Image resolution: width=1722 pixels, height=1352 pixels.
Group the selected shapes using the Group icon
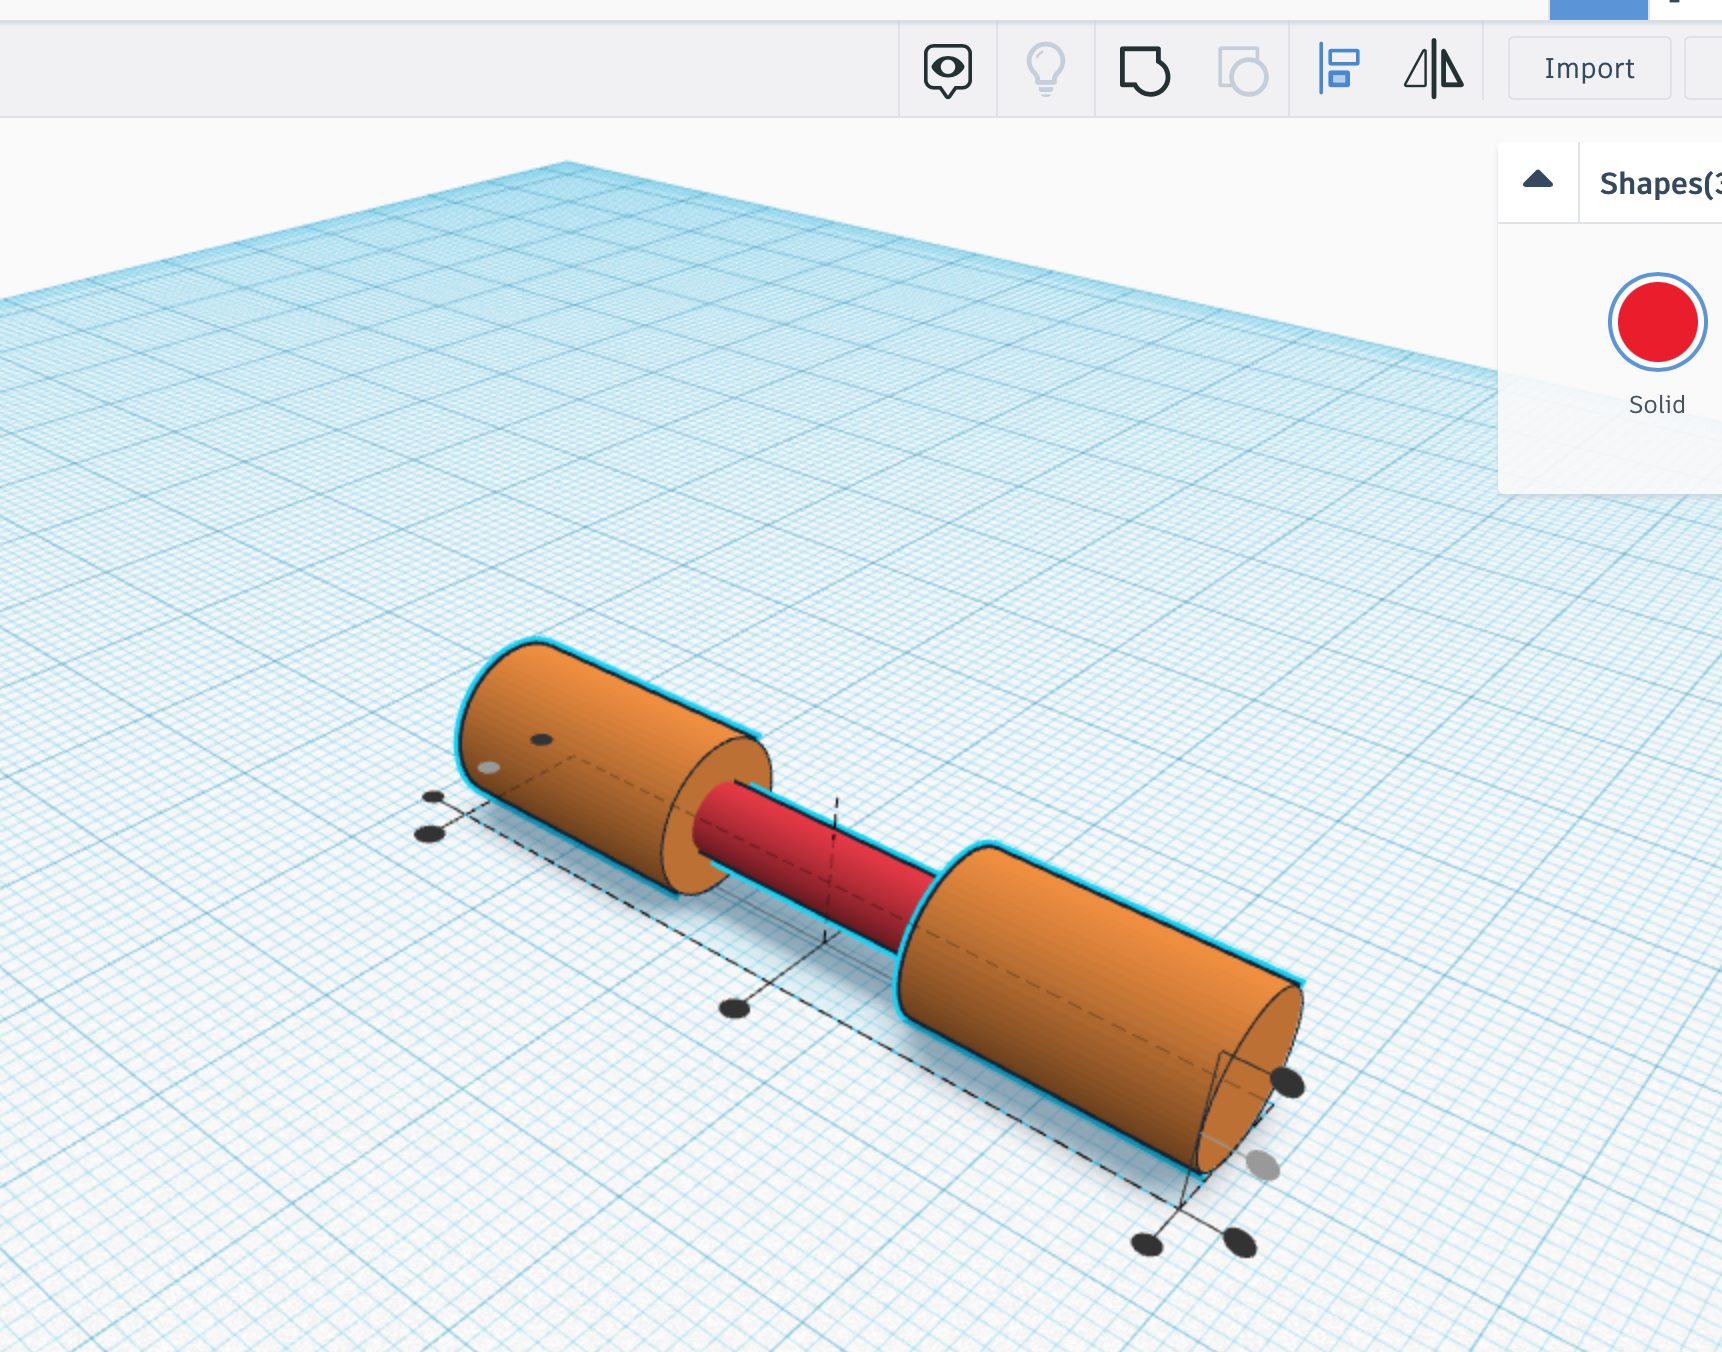click(x=1143, y=70)
